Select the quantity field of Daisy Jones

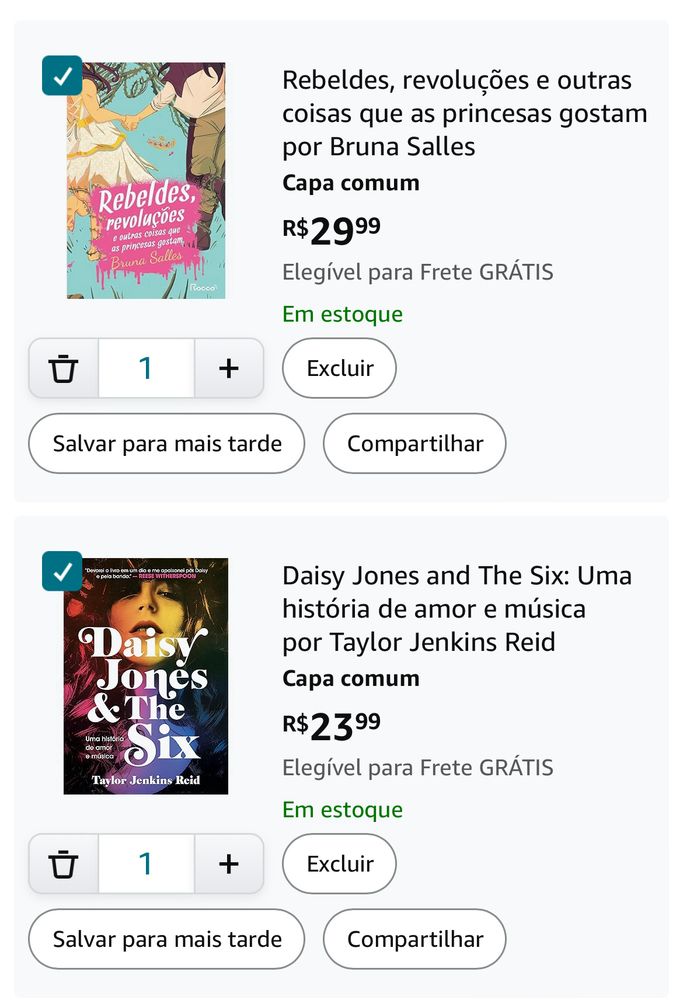pos(146,864)
